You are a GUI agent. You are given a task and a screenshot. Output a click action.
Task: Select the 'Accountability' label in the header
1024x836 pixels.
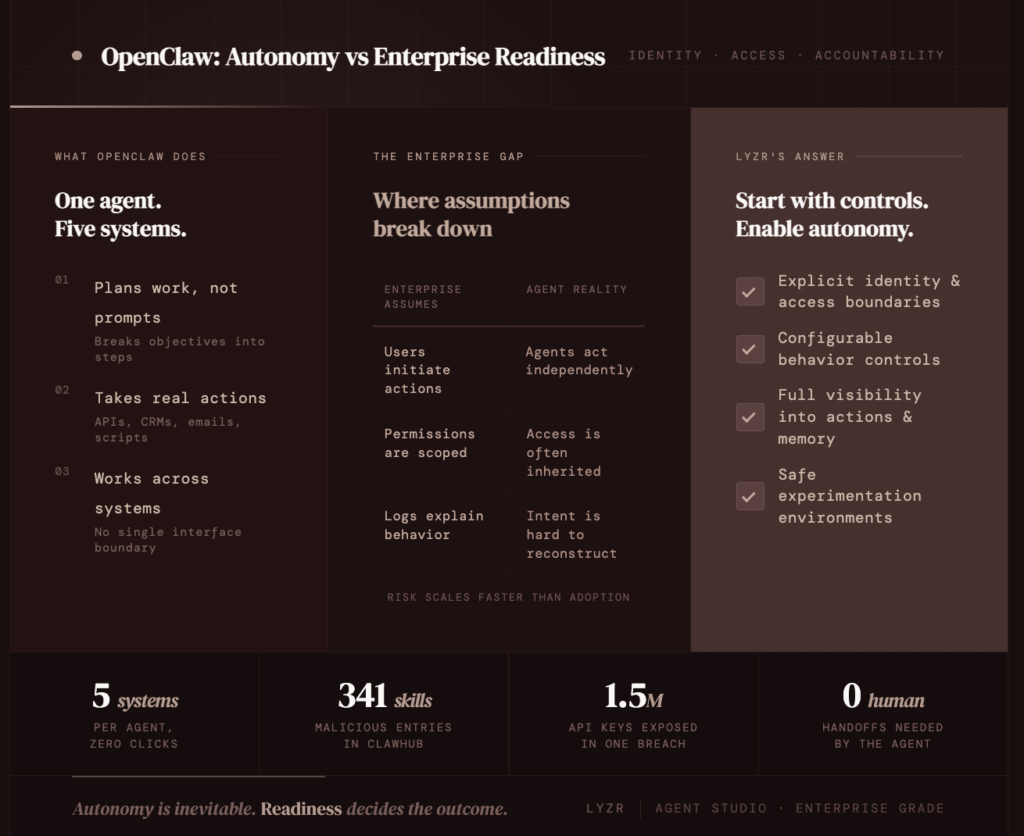point(879,56)
